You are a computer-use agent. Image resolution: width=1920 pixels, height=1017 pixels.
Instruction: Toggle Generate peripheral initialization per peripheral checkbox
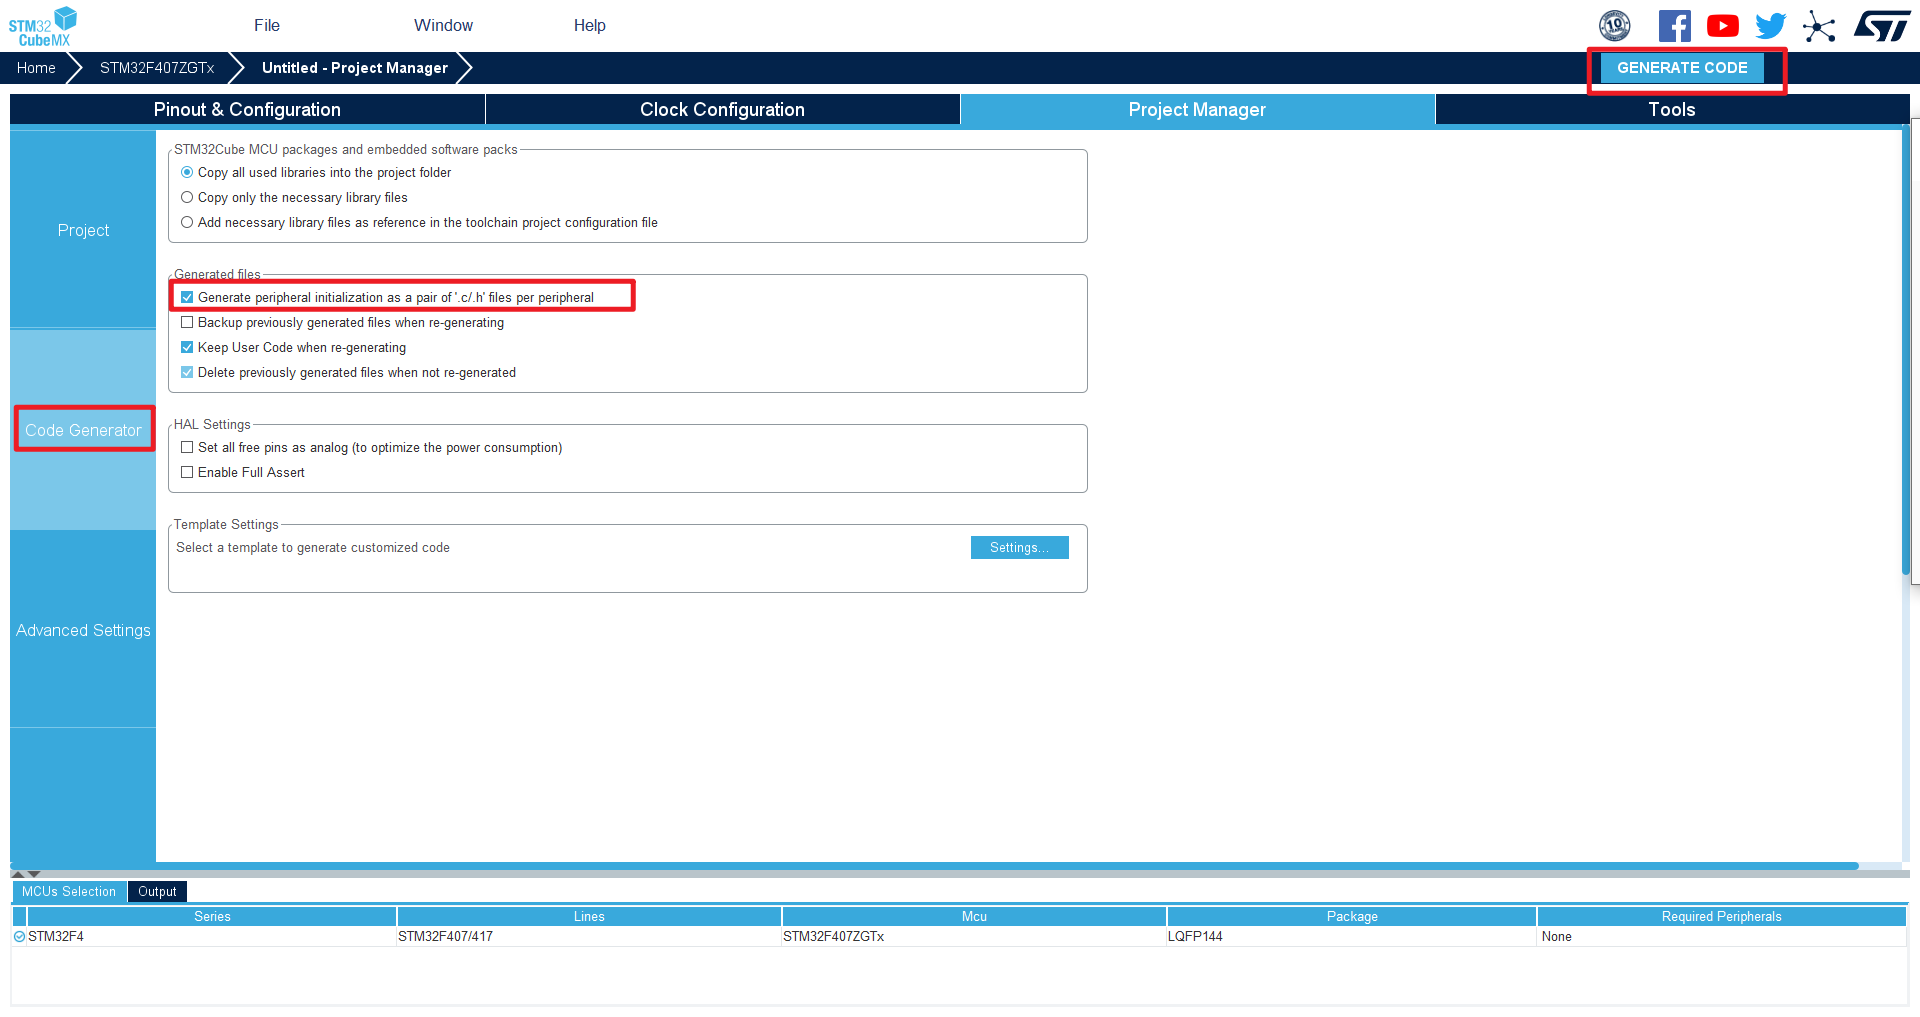click(x=187, y=298)
